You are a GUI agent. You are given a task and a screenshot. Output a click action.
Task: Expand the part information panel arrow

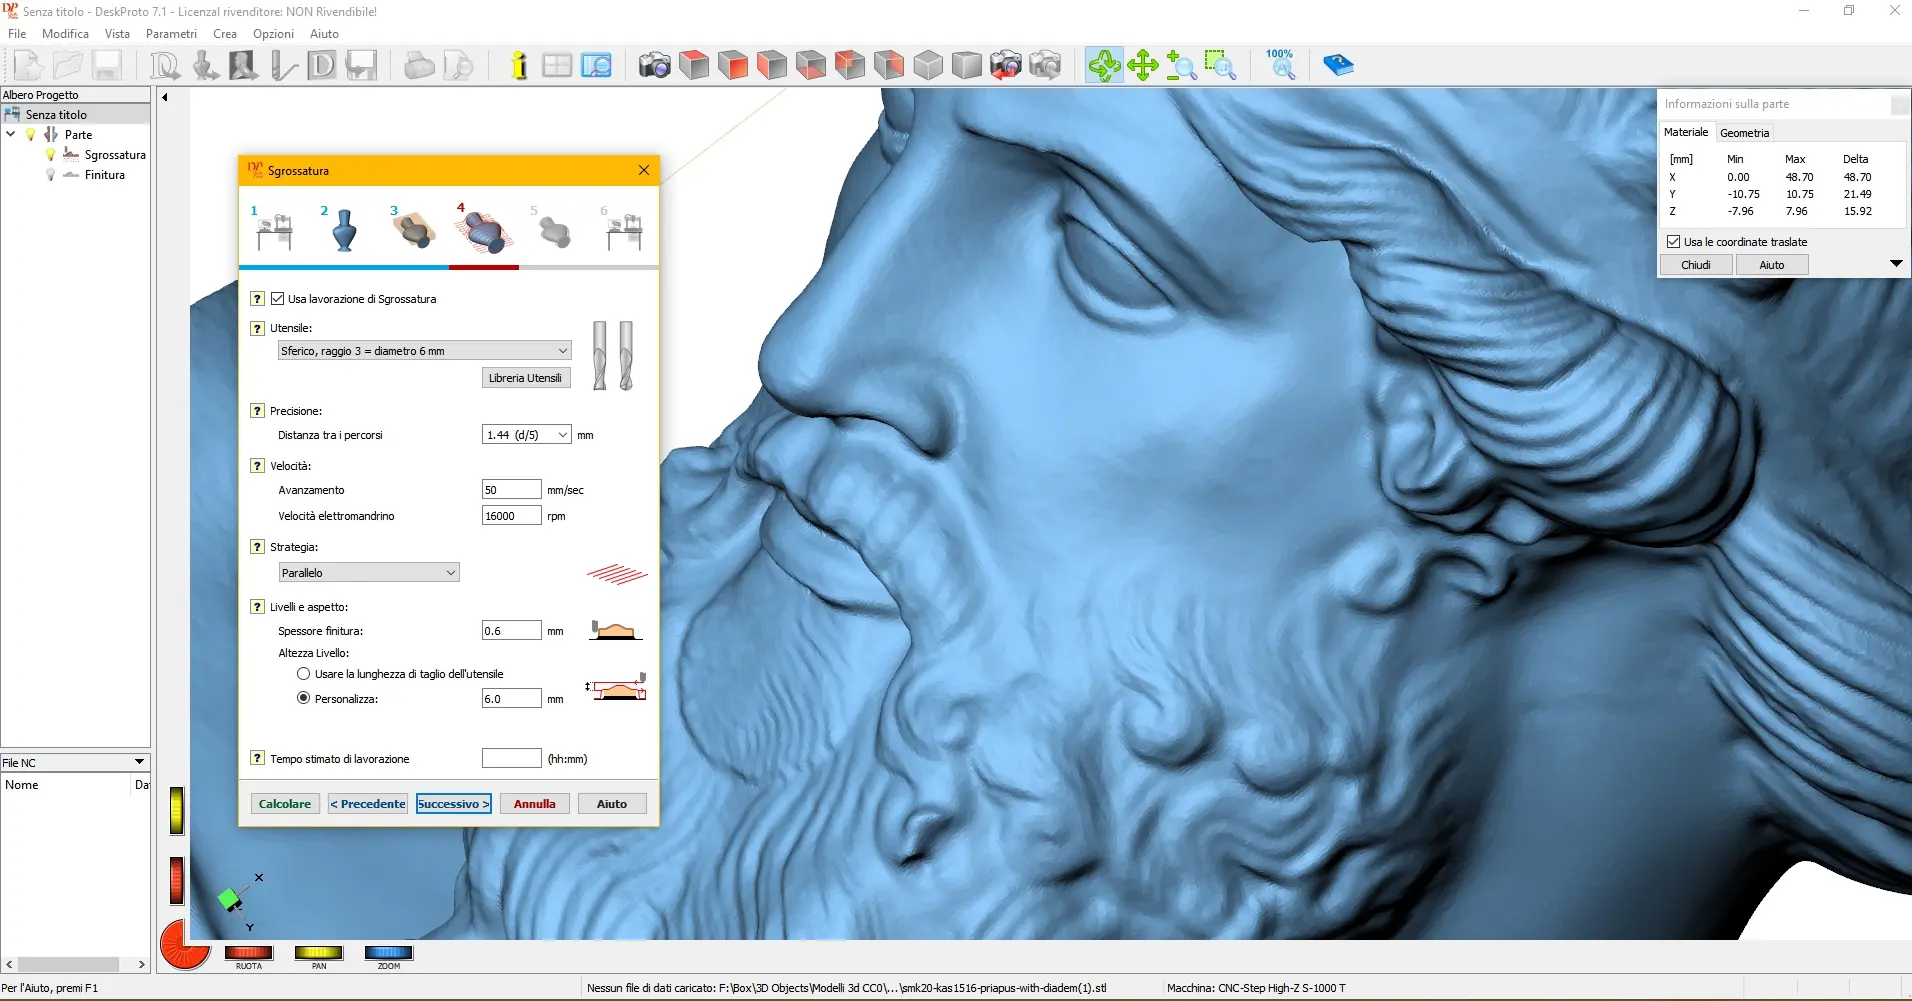[x=1895, y=264]
